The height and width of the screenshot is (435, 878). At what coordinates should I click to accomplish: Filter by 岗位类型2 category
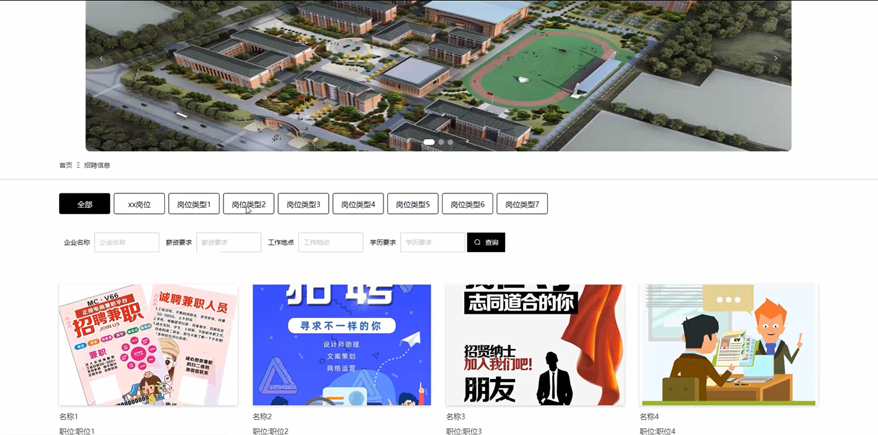(249, 204)
